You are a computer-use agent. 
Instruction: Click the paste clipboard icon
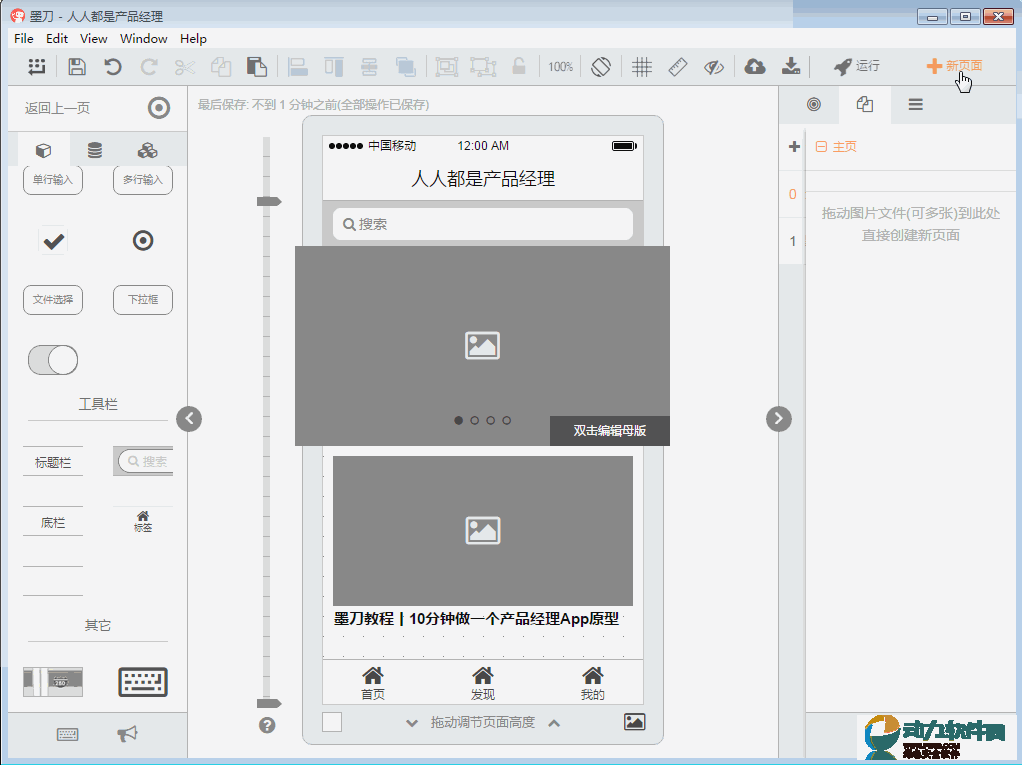pyautogui.click(x=257, y=66)
